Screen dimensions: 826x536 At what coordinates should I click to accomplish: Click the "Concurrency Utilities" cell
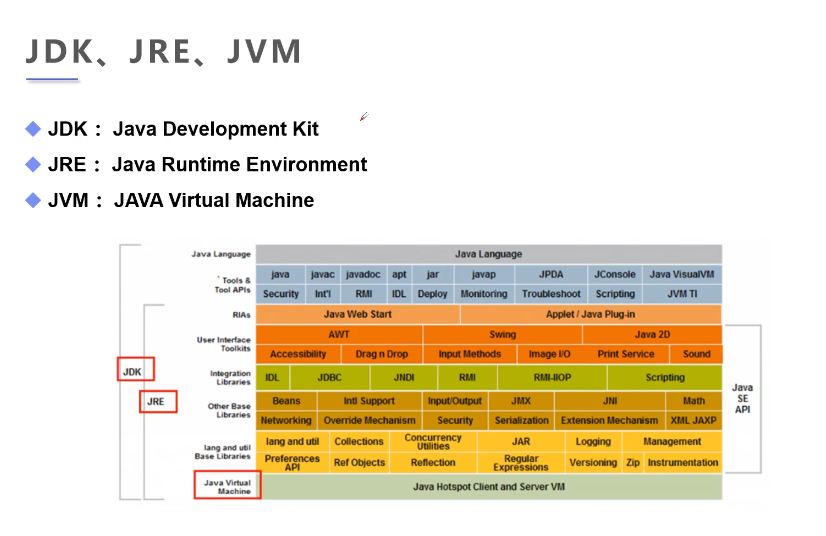433,442
